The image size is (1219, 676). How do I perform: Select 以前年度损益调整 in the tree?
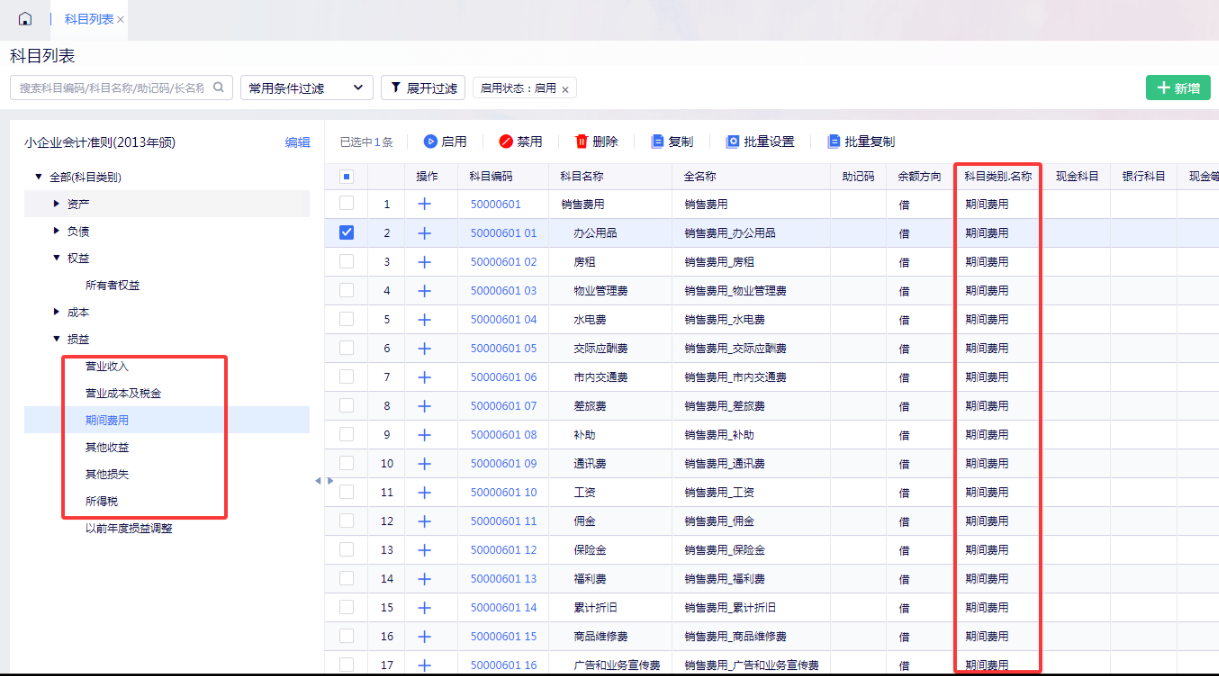tap(129, 528)
